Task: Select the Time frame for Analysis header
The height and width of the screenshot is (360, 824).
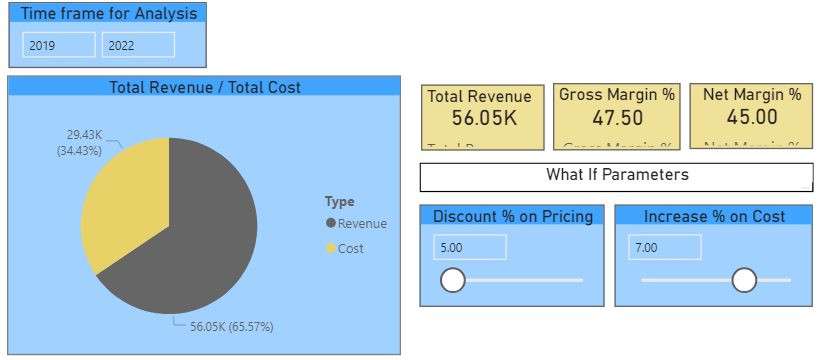Action: pos(108,13)
